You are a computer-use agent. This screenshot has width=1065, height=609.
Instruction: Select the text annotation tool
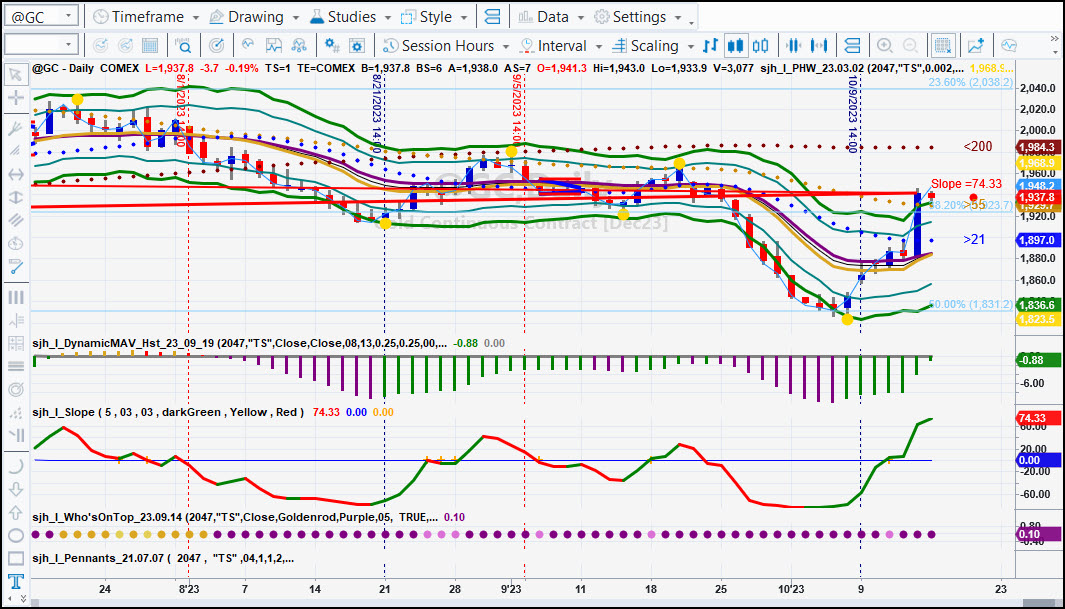tap(16, 581)
